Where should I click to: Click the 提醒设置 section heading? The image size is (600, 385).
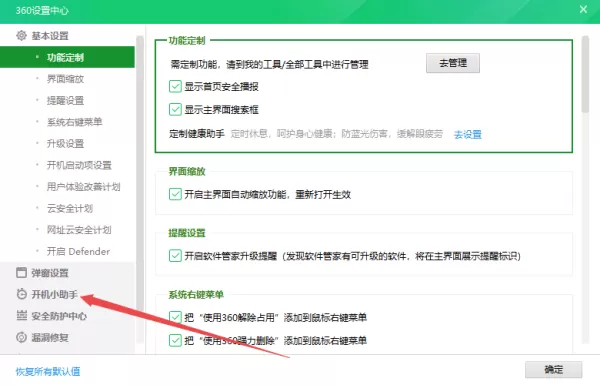tap(187, 233)
